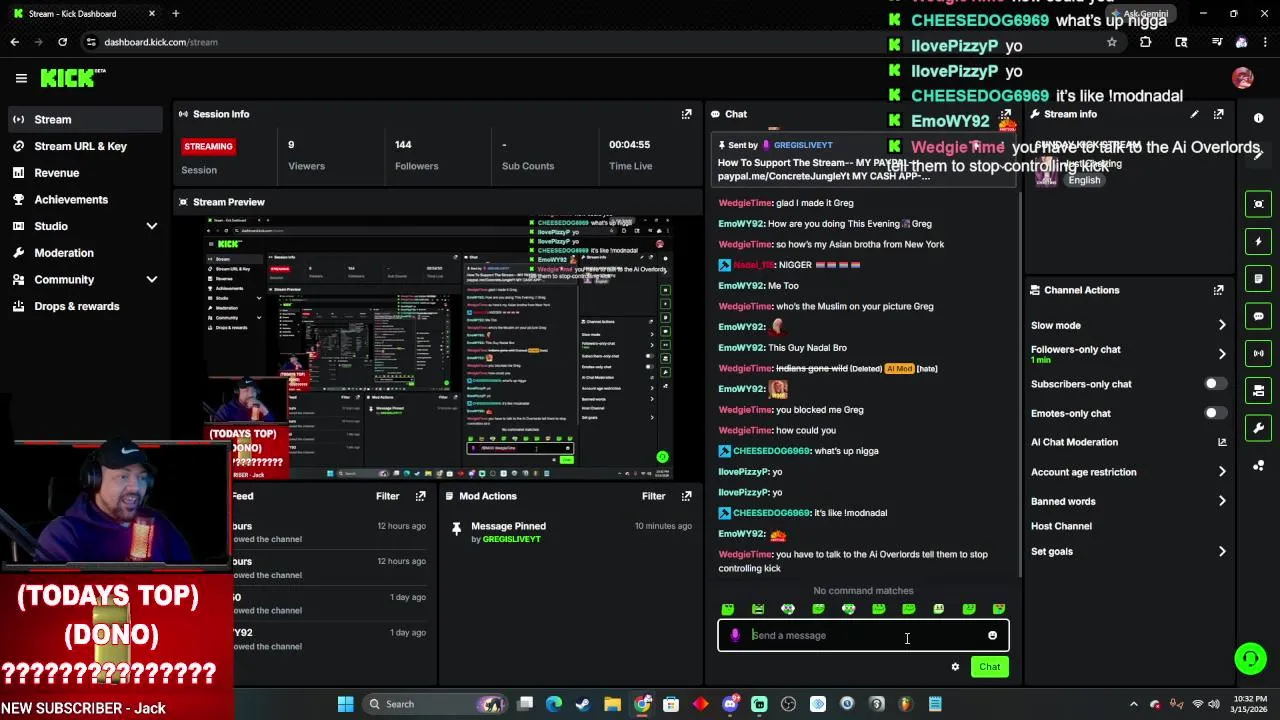
Task: Open Drops & rewards in the sidebar
Action: pyautogui.click(x=84, y=306)
